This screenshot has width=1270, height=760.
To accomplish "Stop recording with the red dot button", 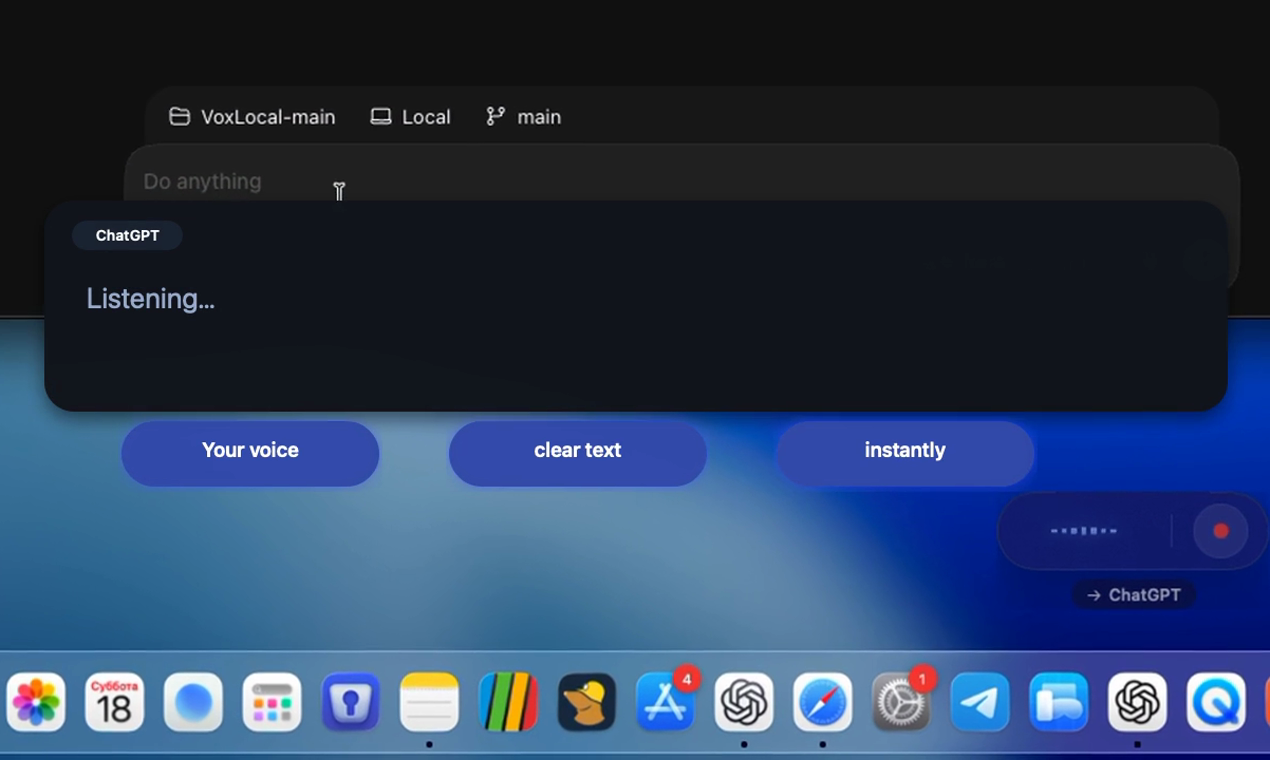I will (x=1220, y=531).
